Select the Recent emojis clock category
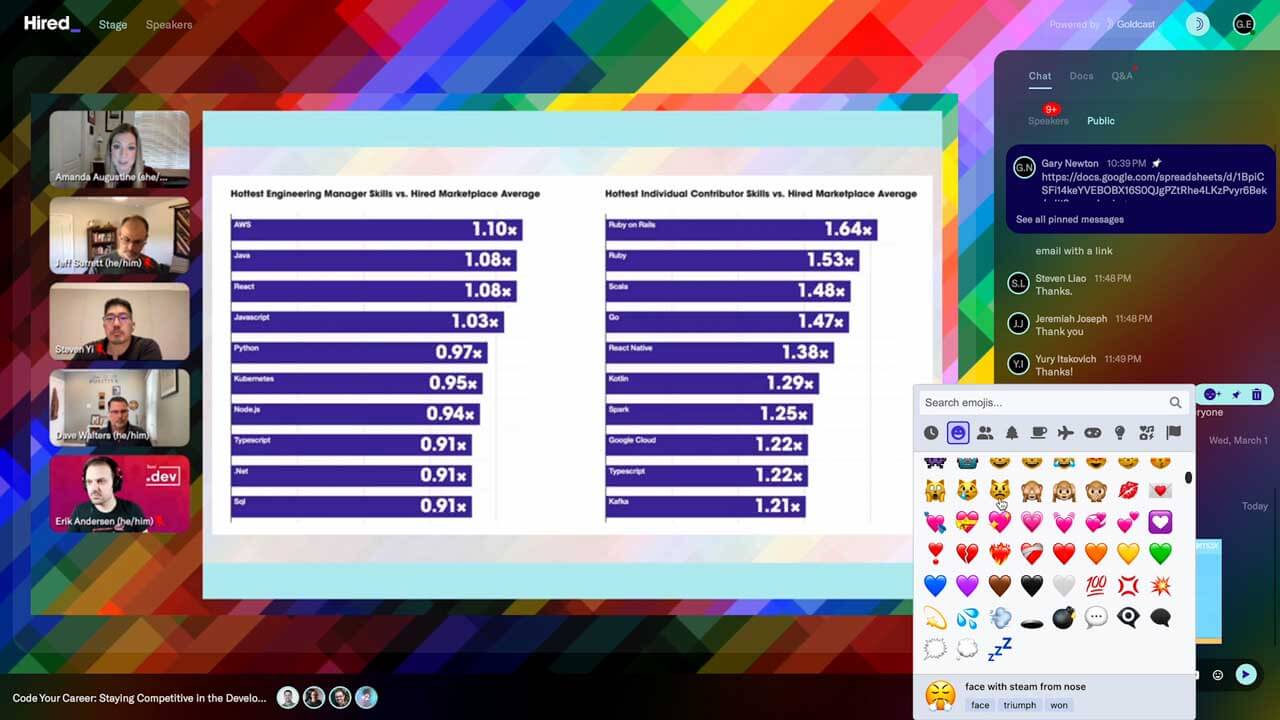This screenshot has height=720, width=1280. click(931, 433)
